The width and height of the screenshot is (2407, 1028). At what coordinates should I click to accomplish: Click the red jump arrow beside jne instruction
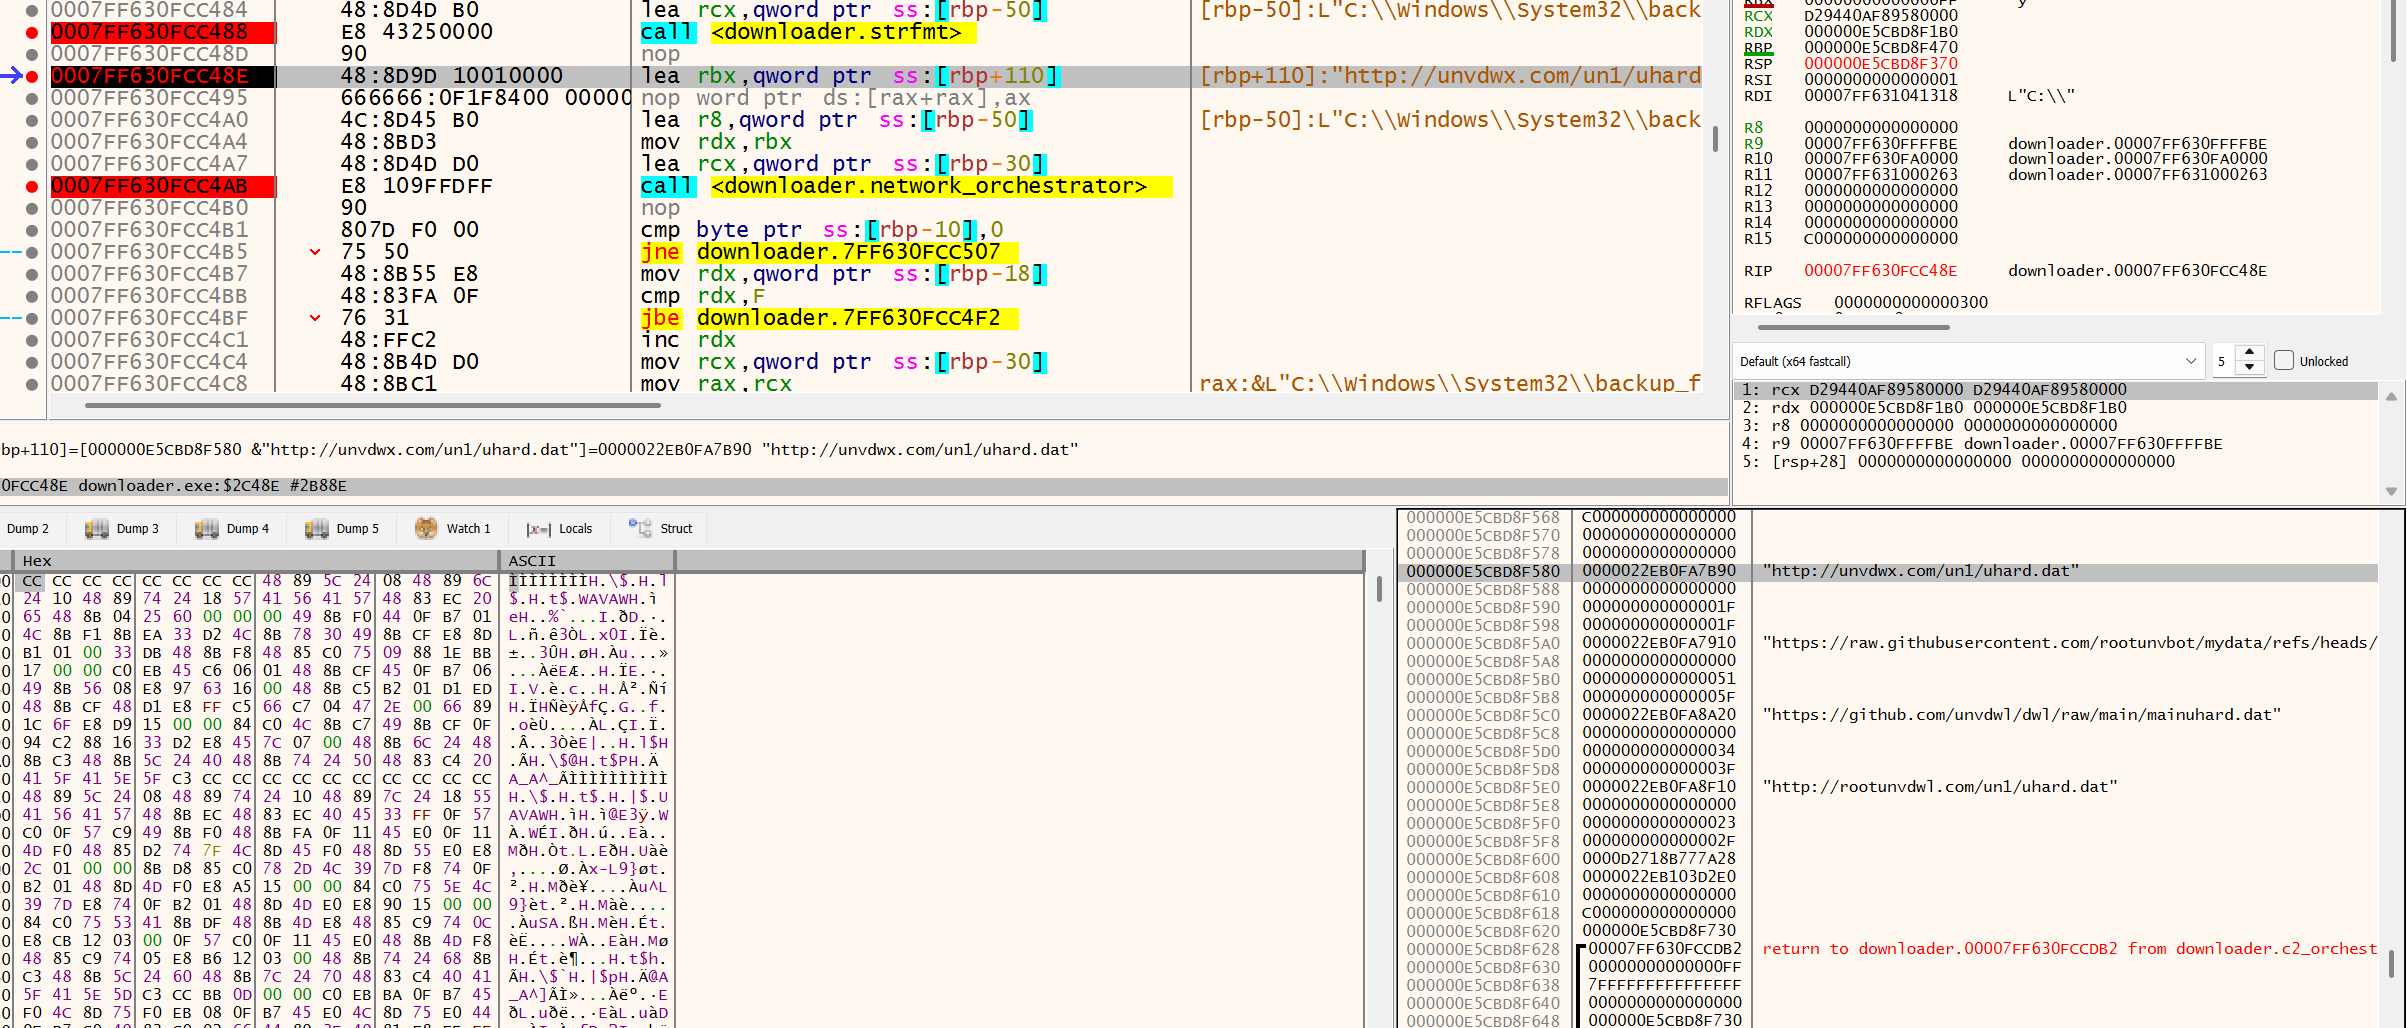[315, 252]
